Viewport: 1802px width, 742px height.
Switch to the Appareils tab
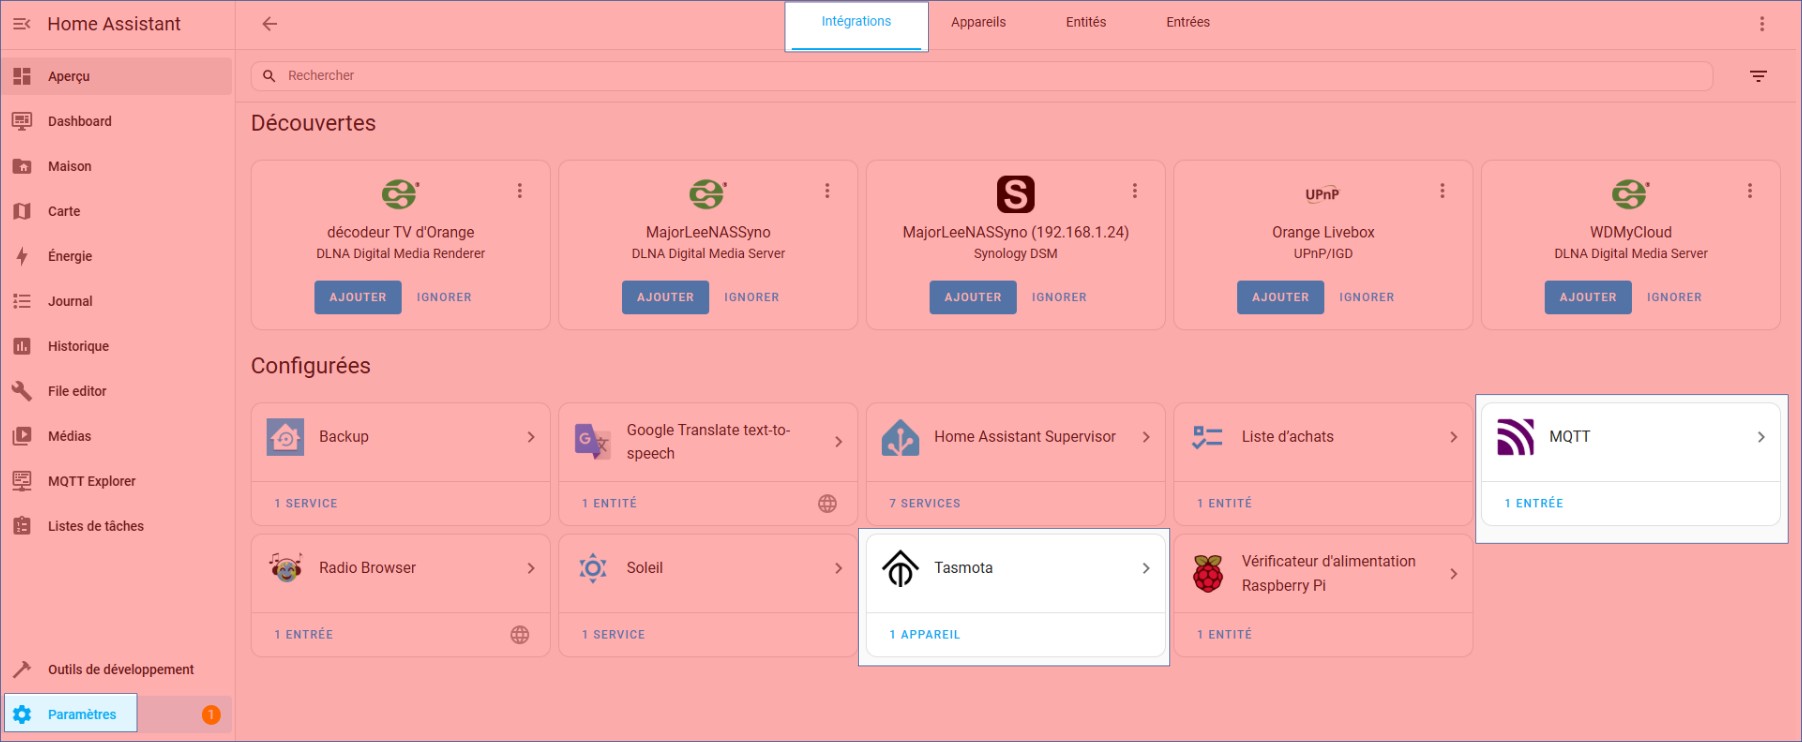978,22
